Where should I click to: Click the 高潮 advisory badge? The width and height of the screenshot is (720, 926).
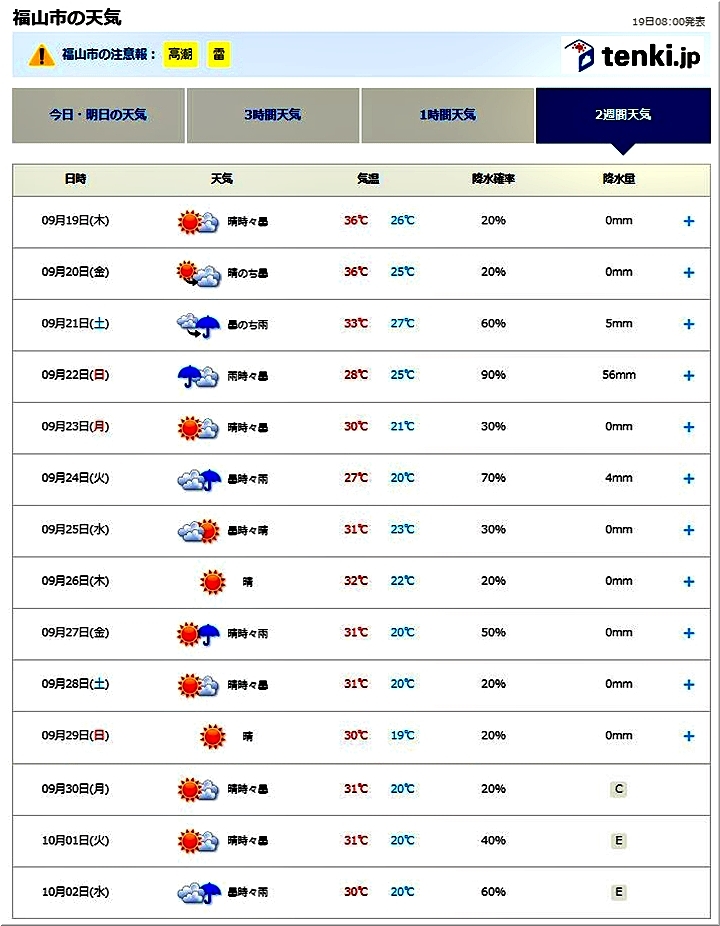(x=181, y=54)
